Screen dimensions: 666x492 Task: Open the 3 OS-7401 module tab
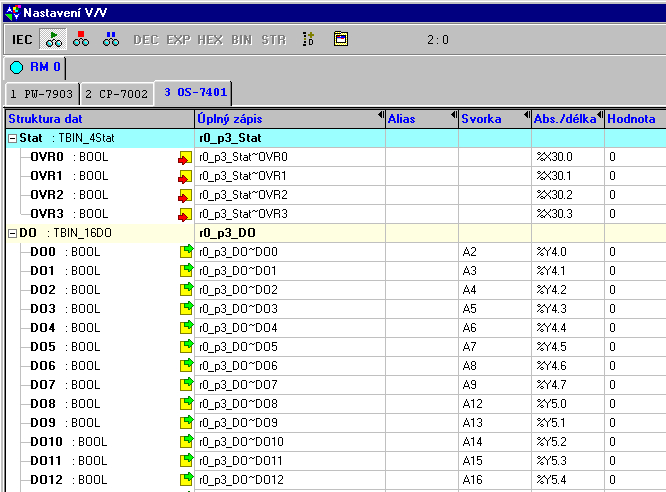coord(193,92)
